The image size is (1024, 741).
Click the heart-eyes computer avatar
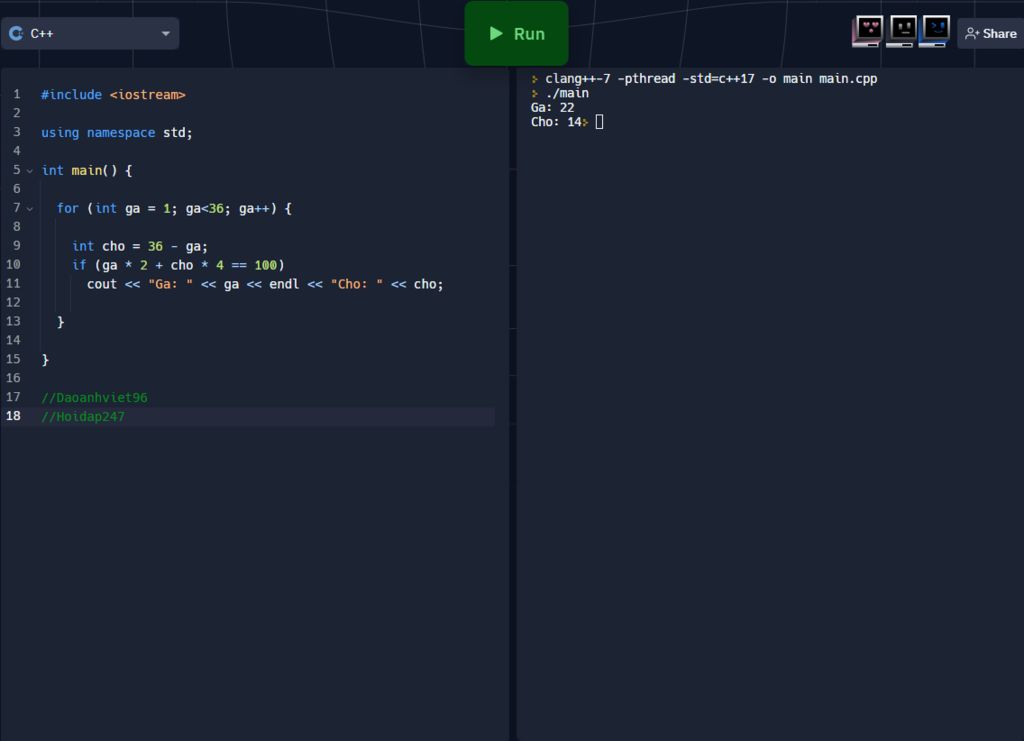tap(867, 31)
